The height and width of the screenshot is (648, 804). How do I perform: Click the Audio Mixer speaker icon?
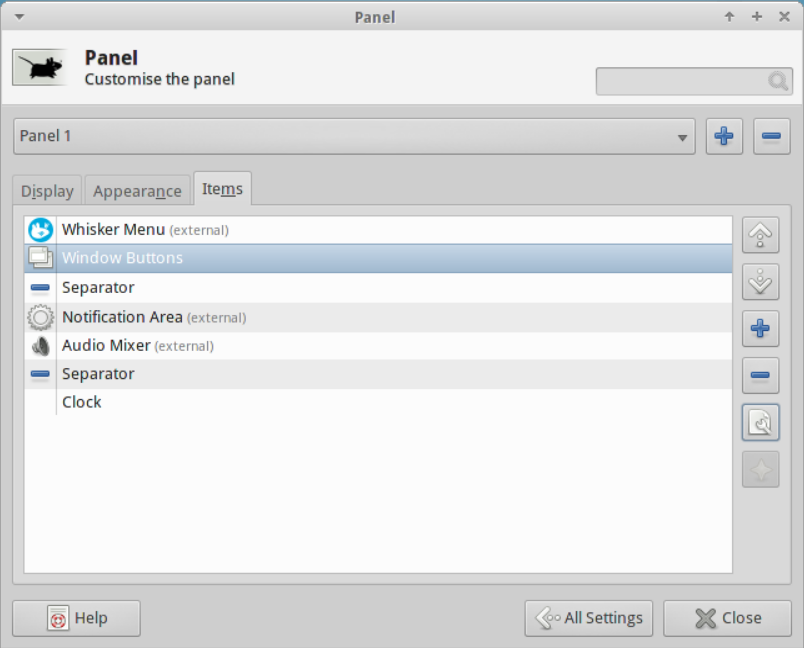[40, 345]
